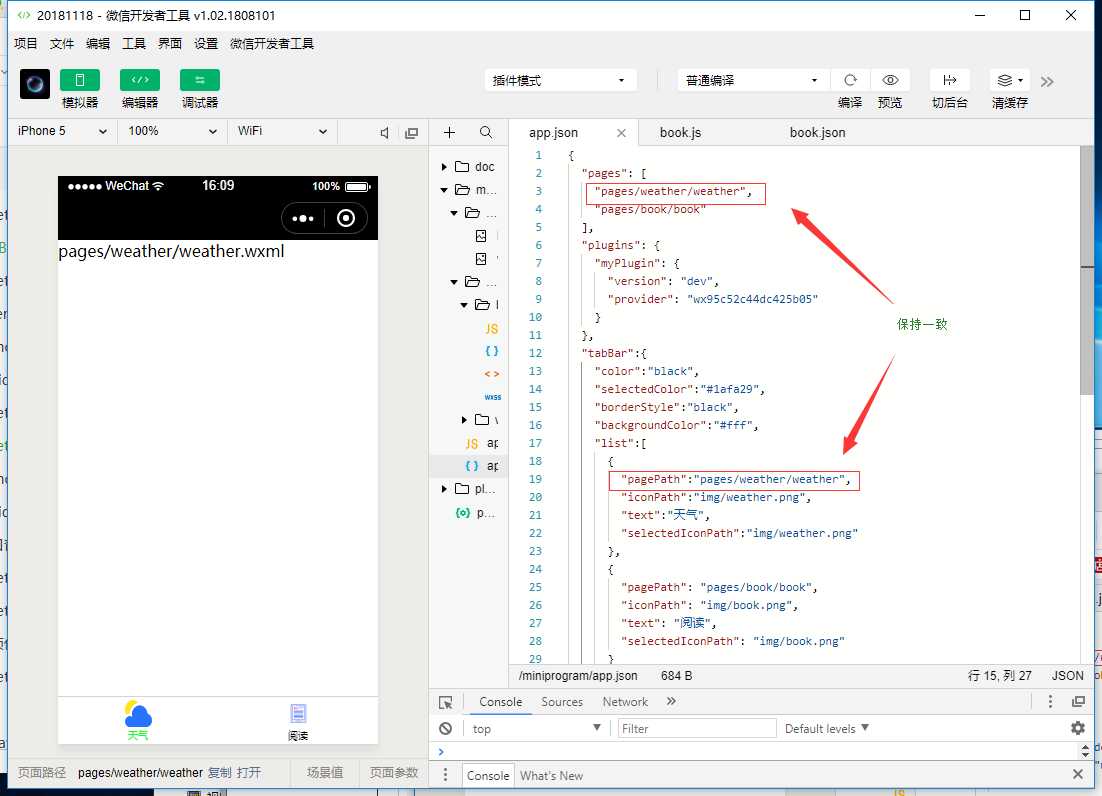Open the 普通编译 compile mode dropdown
The width and height of the screenshot is (1102, 796).
tap(752, 80)
